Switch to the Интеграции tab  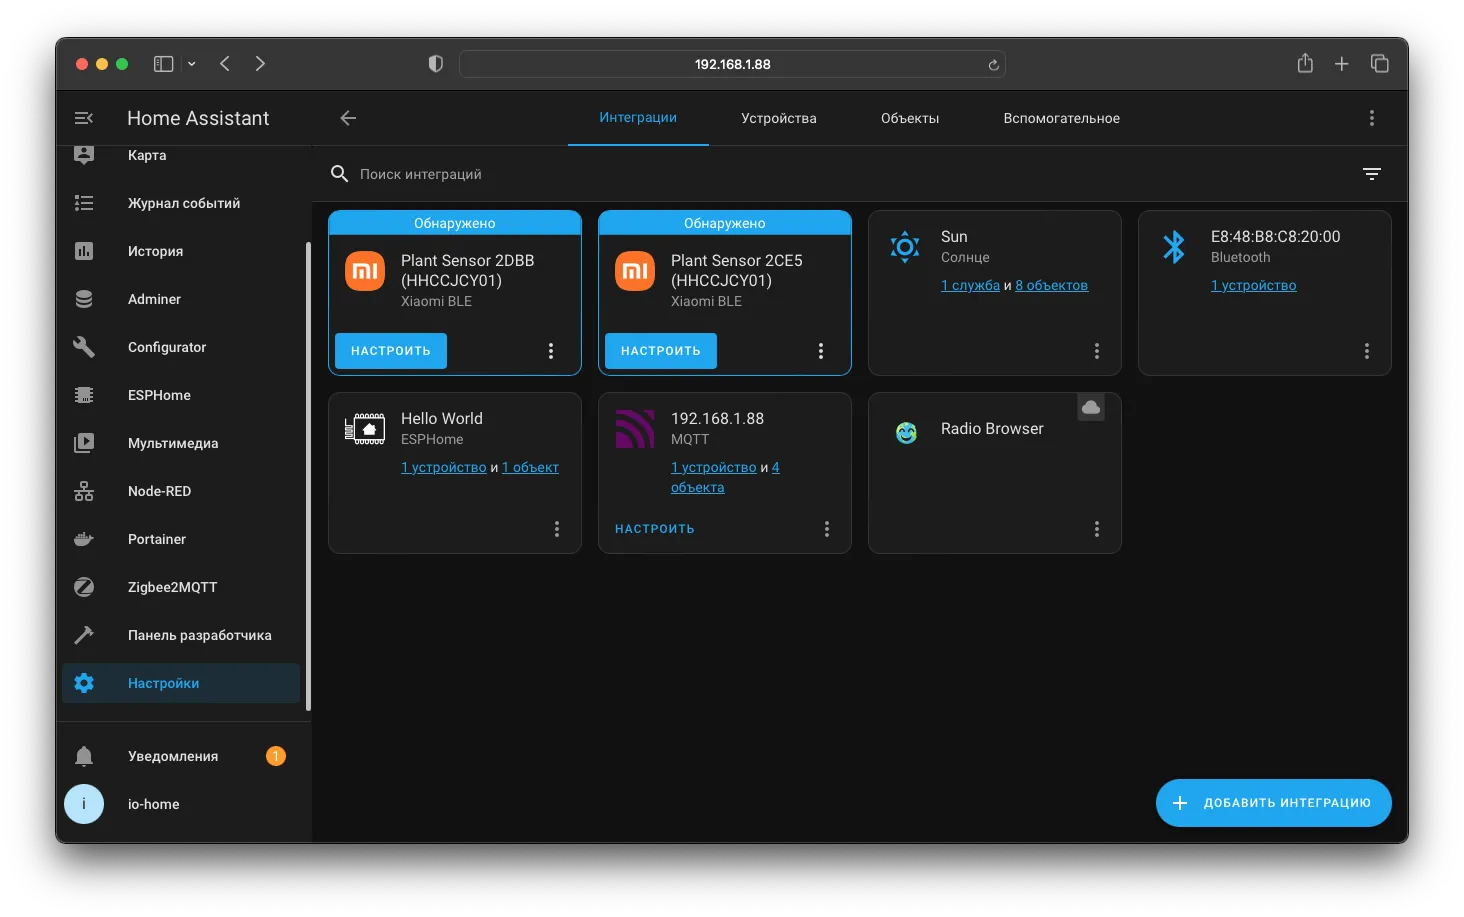638,118
